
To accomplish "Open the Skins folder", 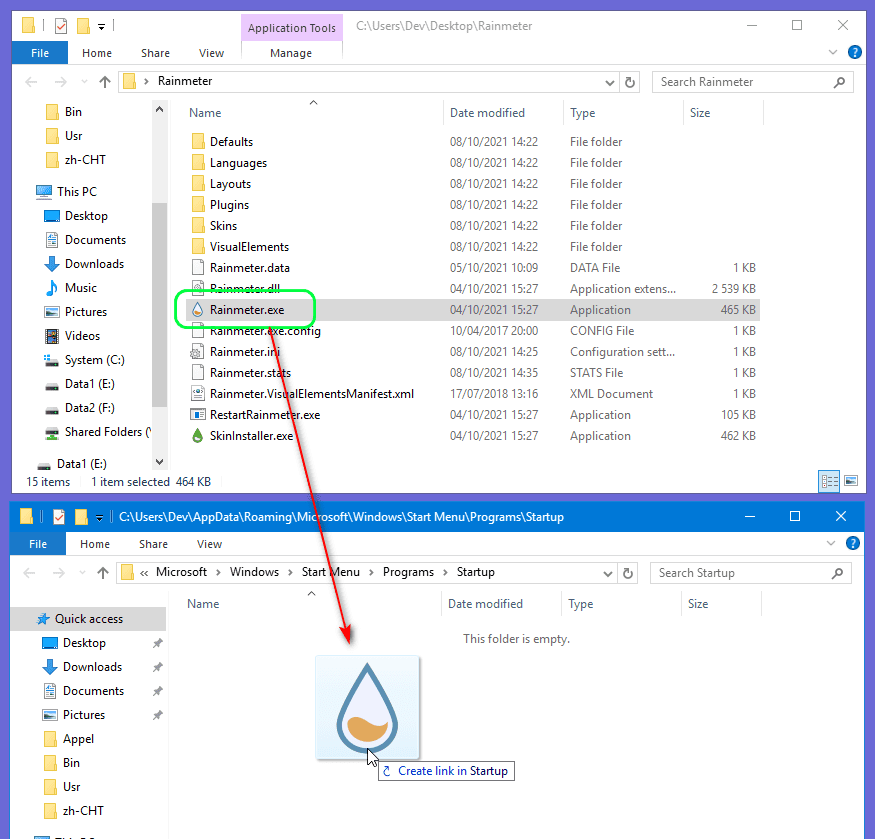I will click(x=223, y=226).
